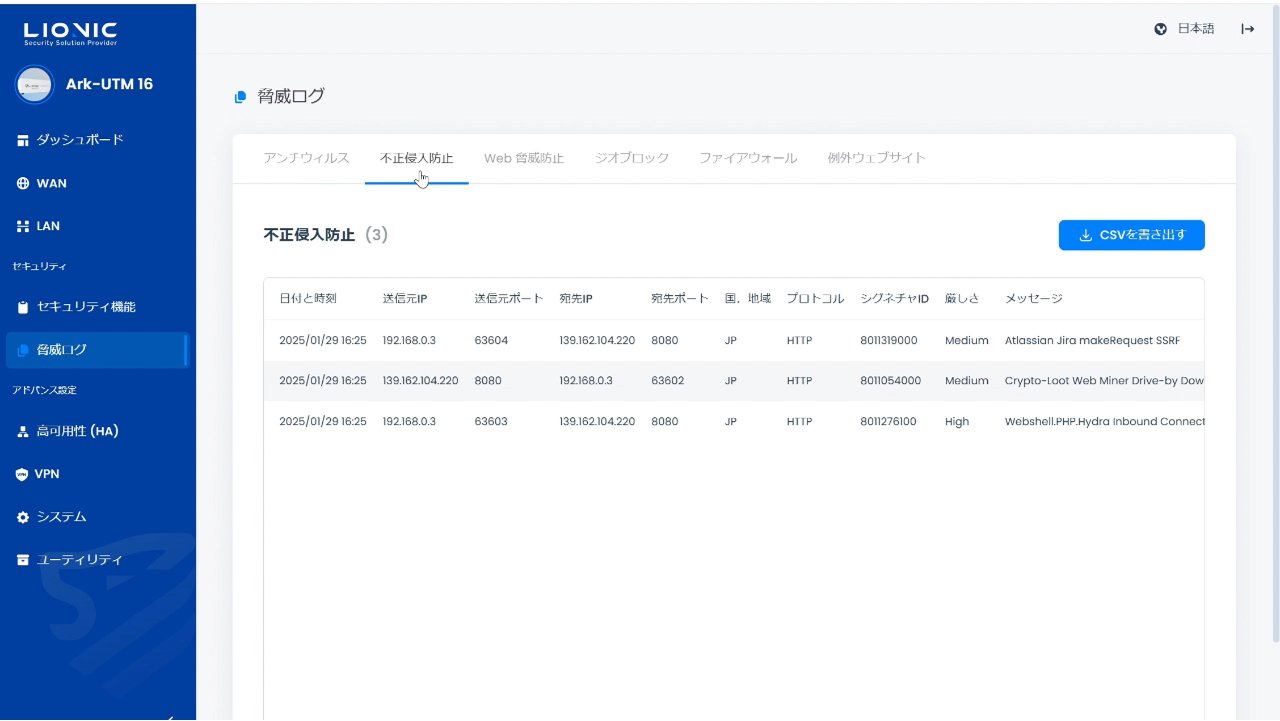
Task: Click the security features clipboard icon
Action: (x=23, y=307)
